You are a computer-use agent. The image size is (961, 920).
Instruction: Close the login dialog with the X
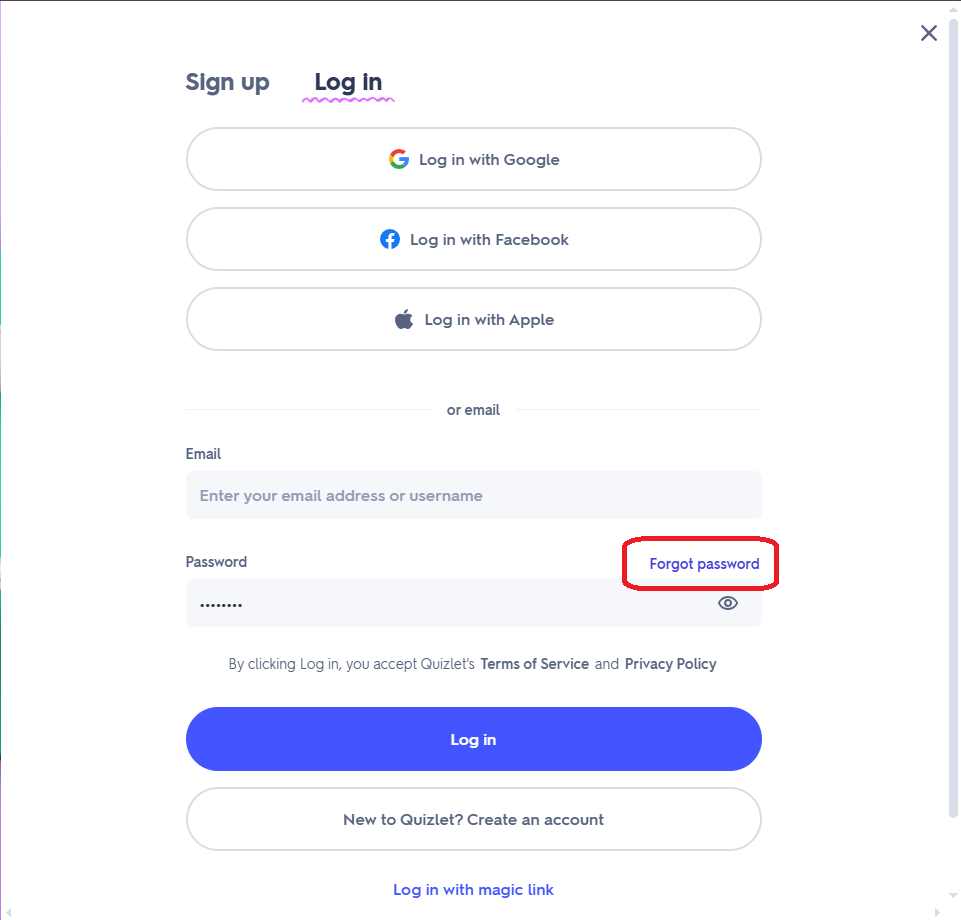[929, 33]
